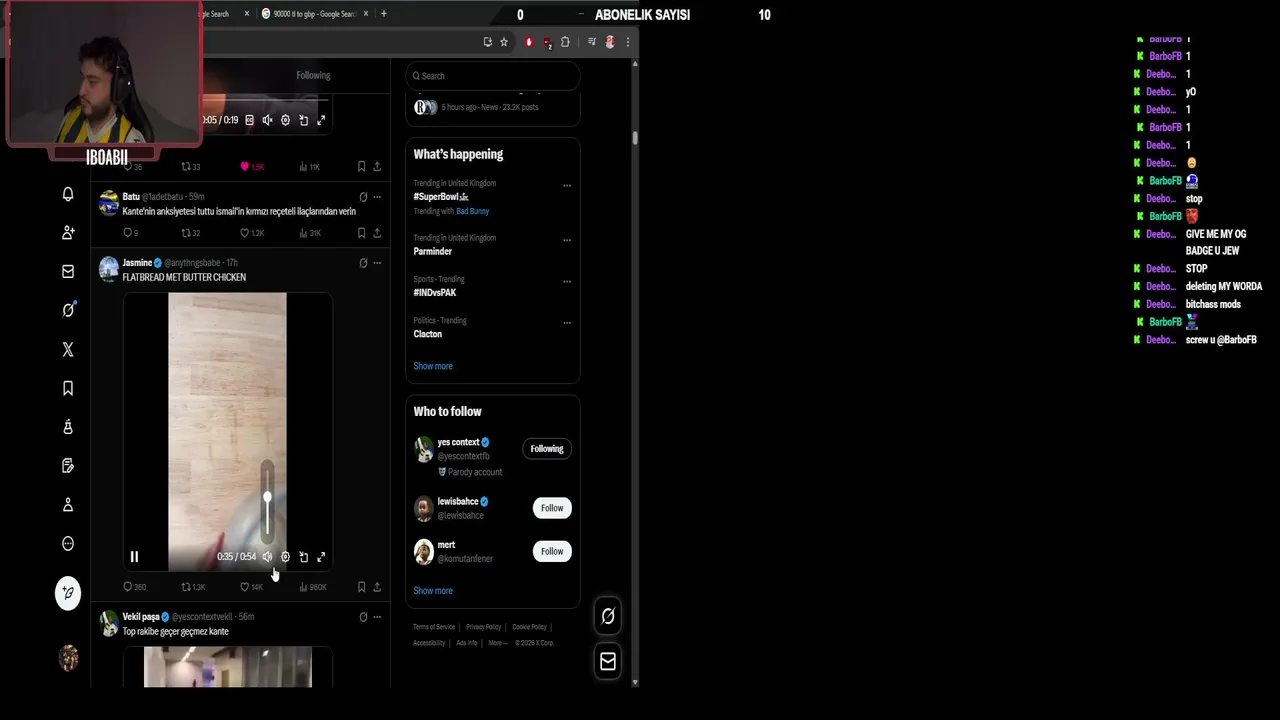The image size is (1280, 720).
Task: Follow lewisbahce
Action: (552, 508)
